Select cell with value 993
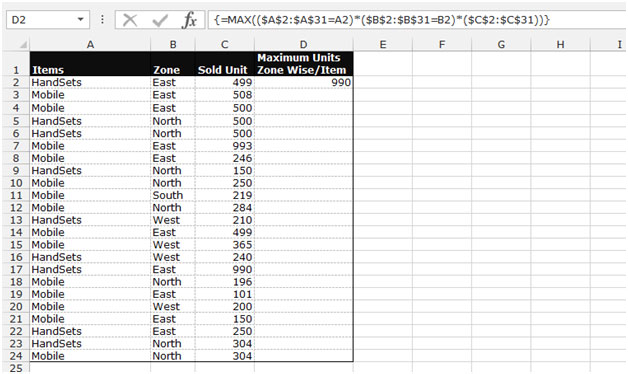 click(x=225, y=146)
